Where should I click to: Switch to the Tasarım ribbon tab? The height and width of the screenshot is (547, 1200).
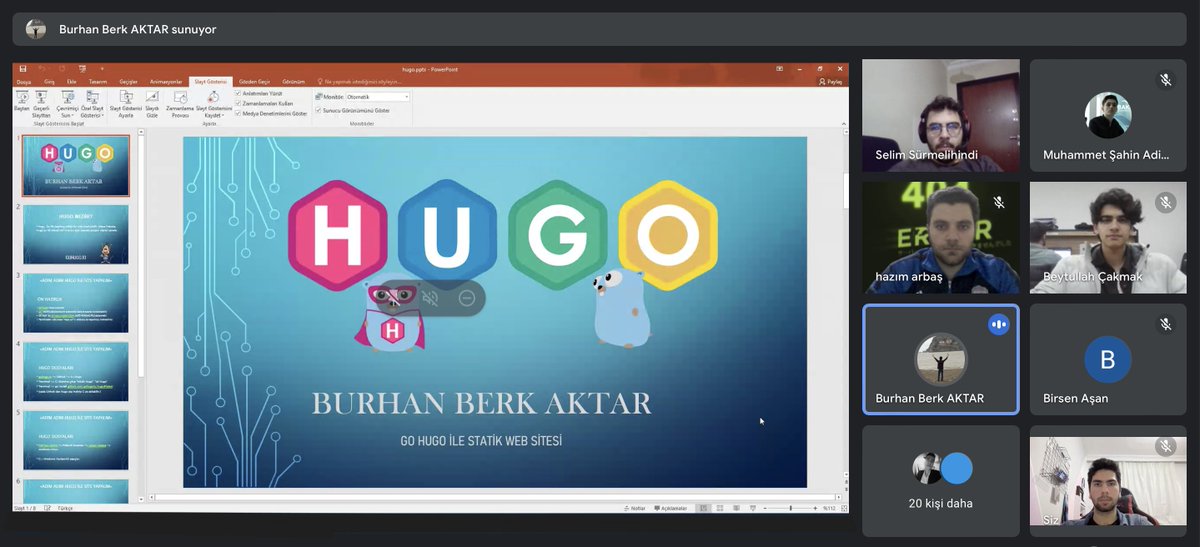[x=98, y=81]
